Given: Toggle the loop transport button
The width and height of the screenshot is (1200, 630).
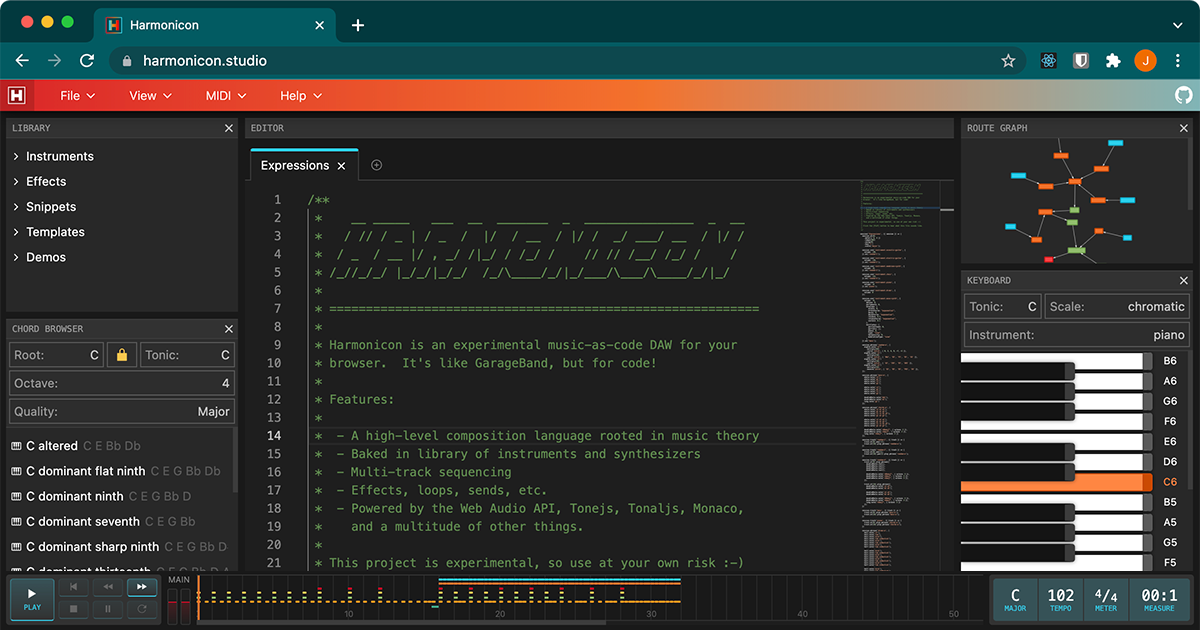Looking at the screenshot, I should coord(142,608).
